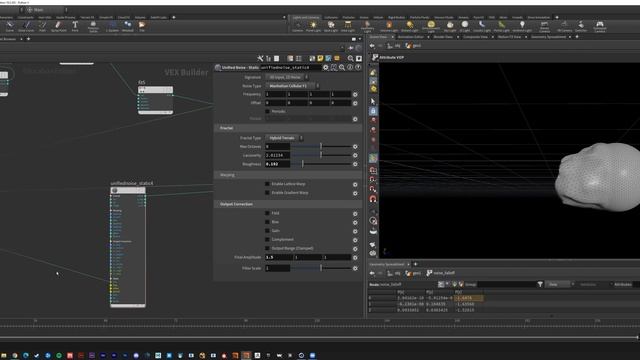Screen dimensions: 640x360
Task: Select the Platonic Solids shelf tool
Action: tap(93, 27)
